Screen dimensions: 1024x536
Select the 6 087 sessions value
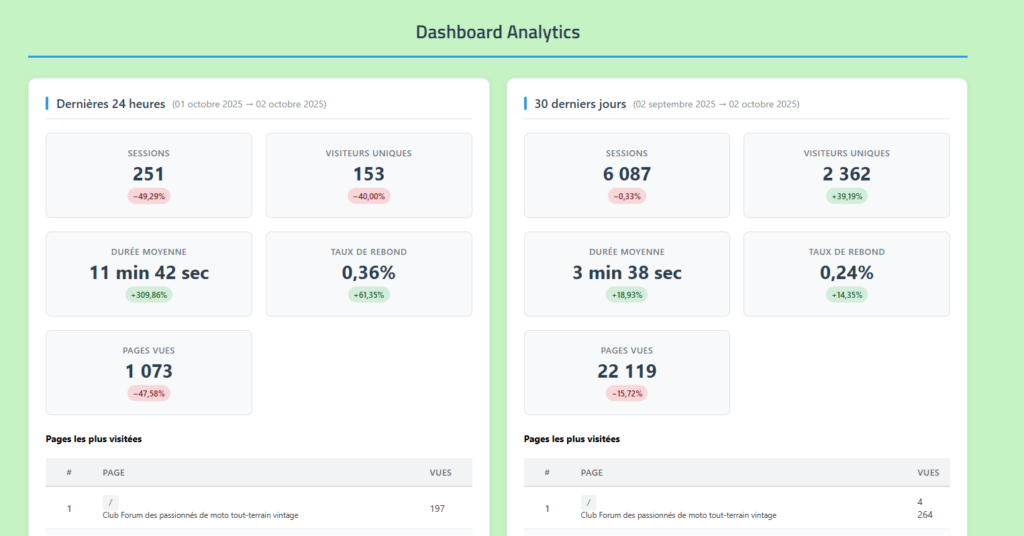pos(627,174)
